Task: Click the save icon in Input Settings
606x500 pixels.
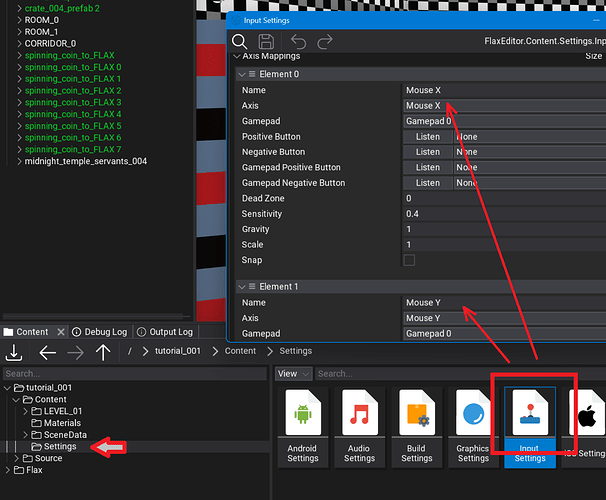Action: pyautogui.click(x=267, y=42)
